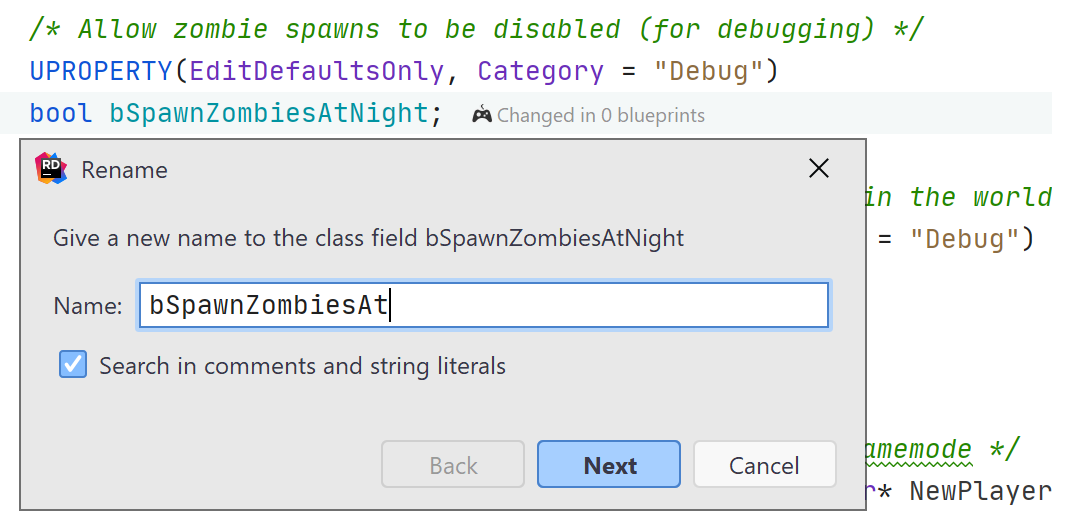Toggle Search in comments and string literals checkbox
The image size is (1068, 524).
(x=73, y=365)
